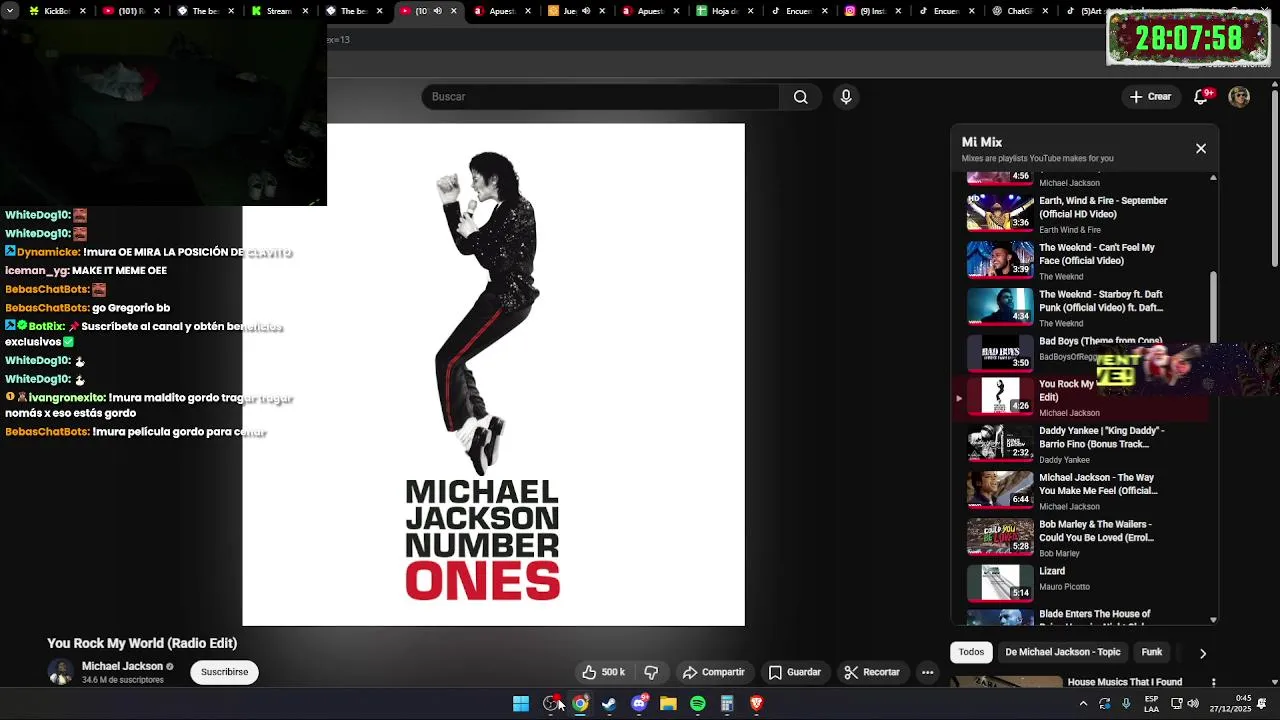Viewport: 1280px width, 720px height.
Task: Open Brave browser from taskbar
Action: click(x=757, y=704)
